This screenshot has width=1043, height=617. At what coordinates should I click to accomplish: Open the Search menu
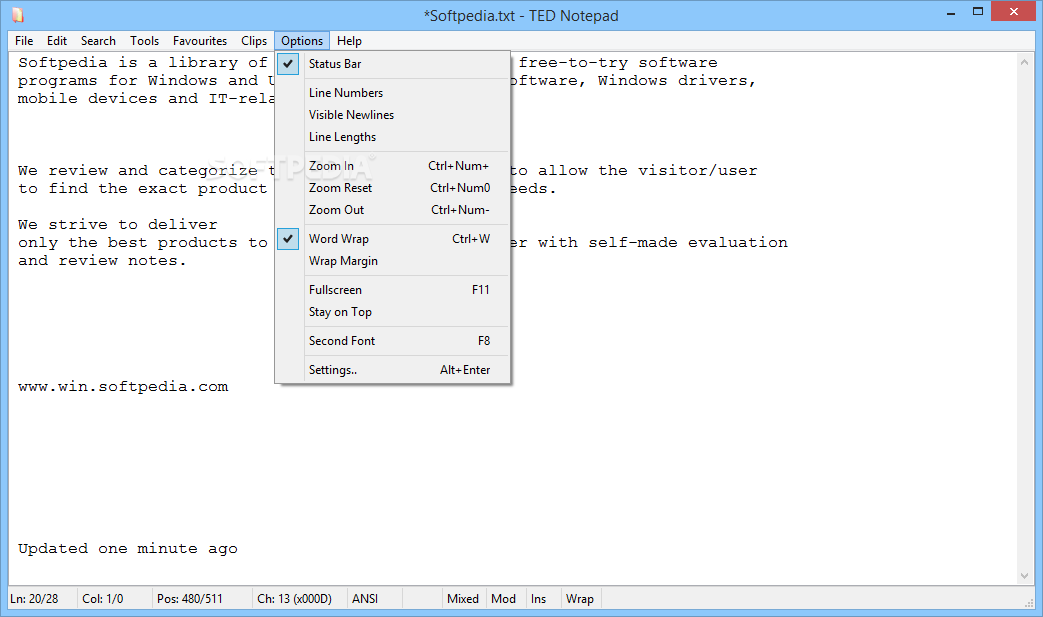tap(98, 41)
